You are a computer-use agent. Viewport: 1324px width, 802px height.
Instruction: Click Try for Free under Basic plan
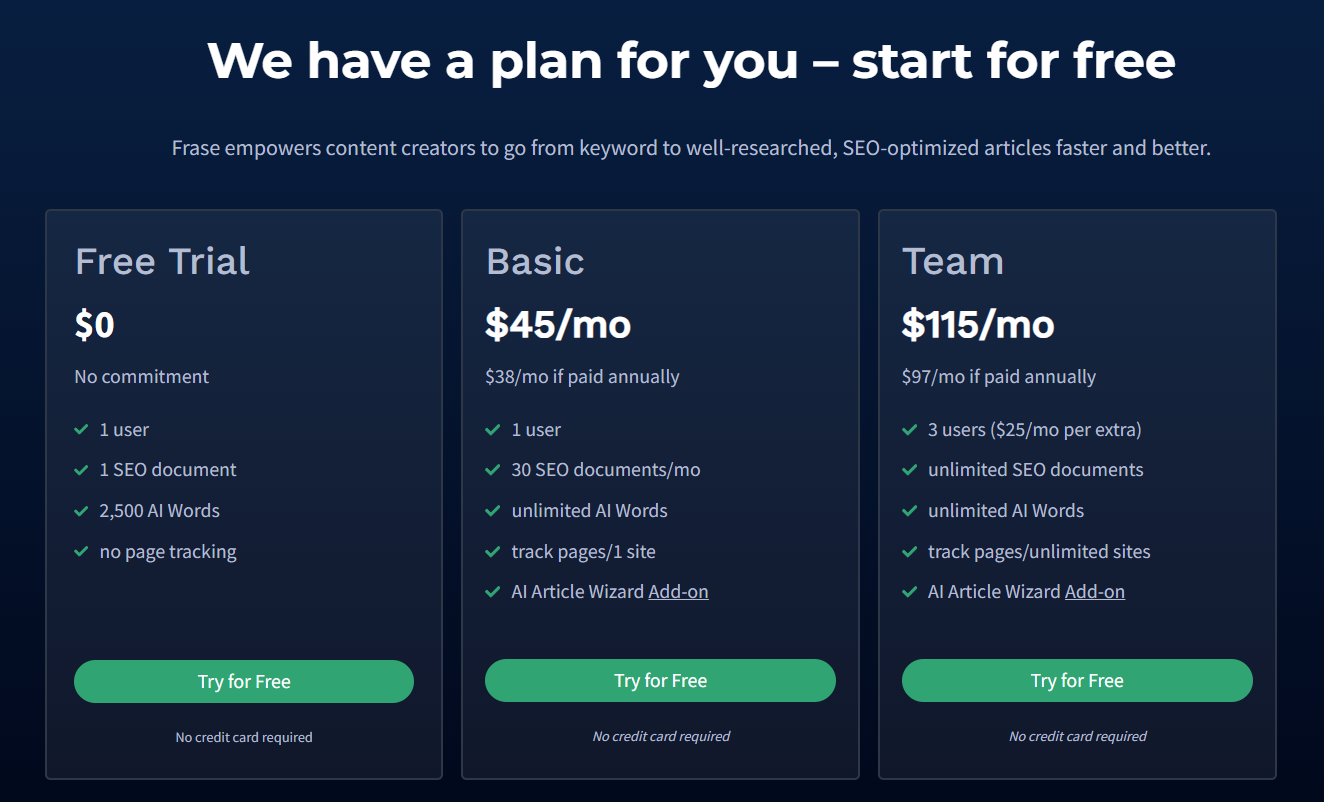[660, 680]
